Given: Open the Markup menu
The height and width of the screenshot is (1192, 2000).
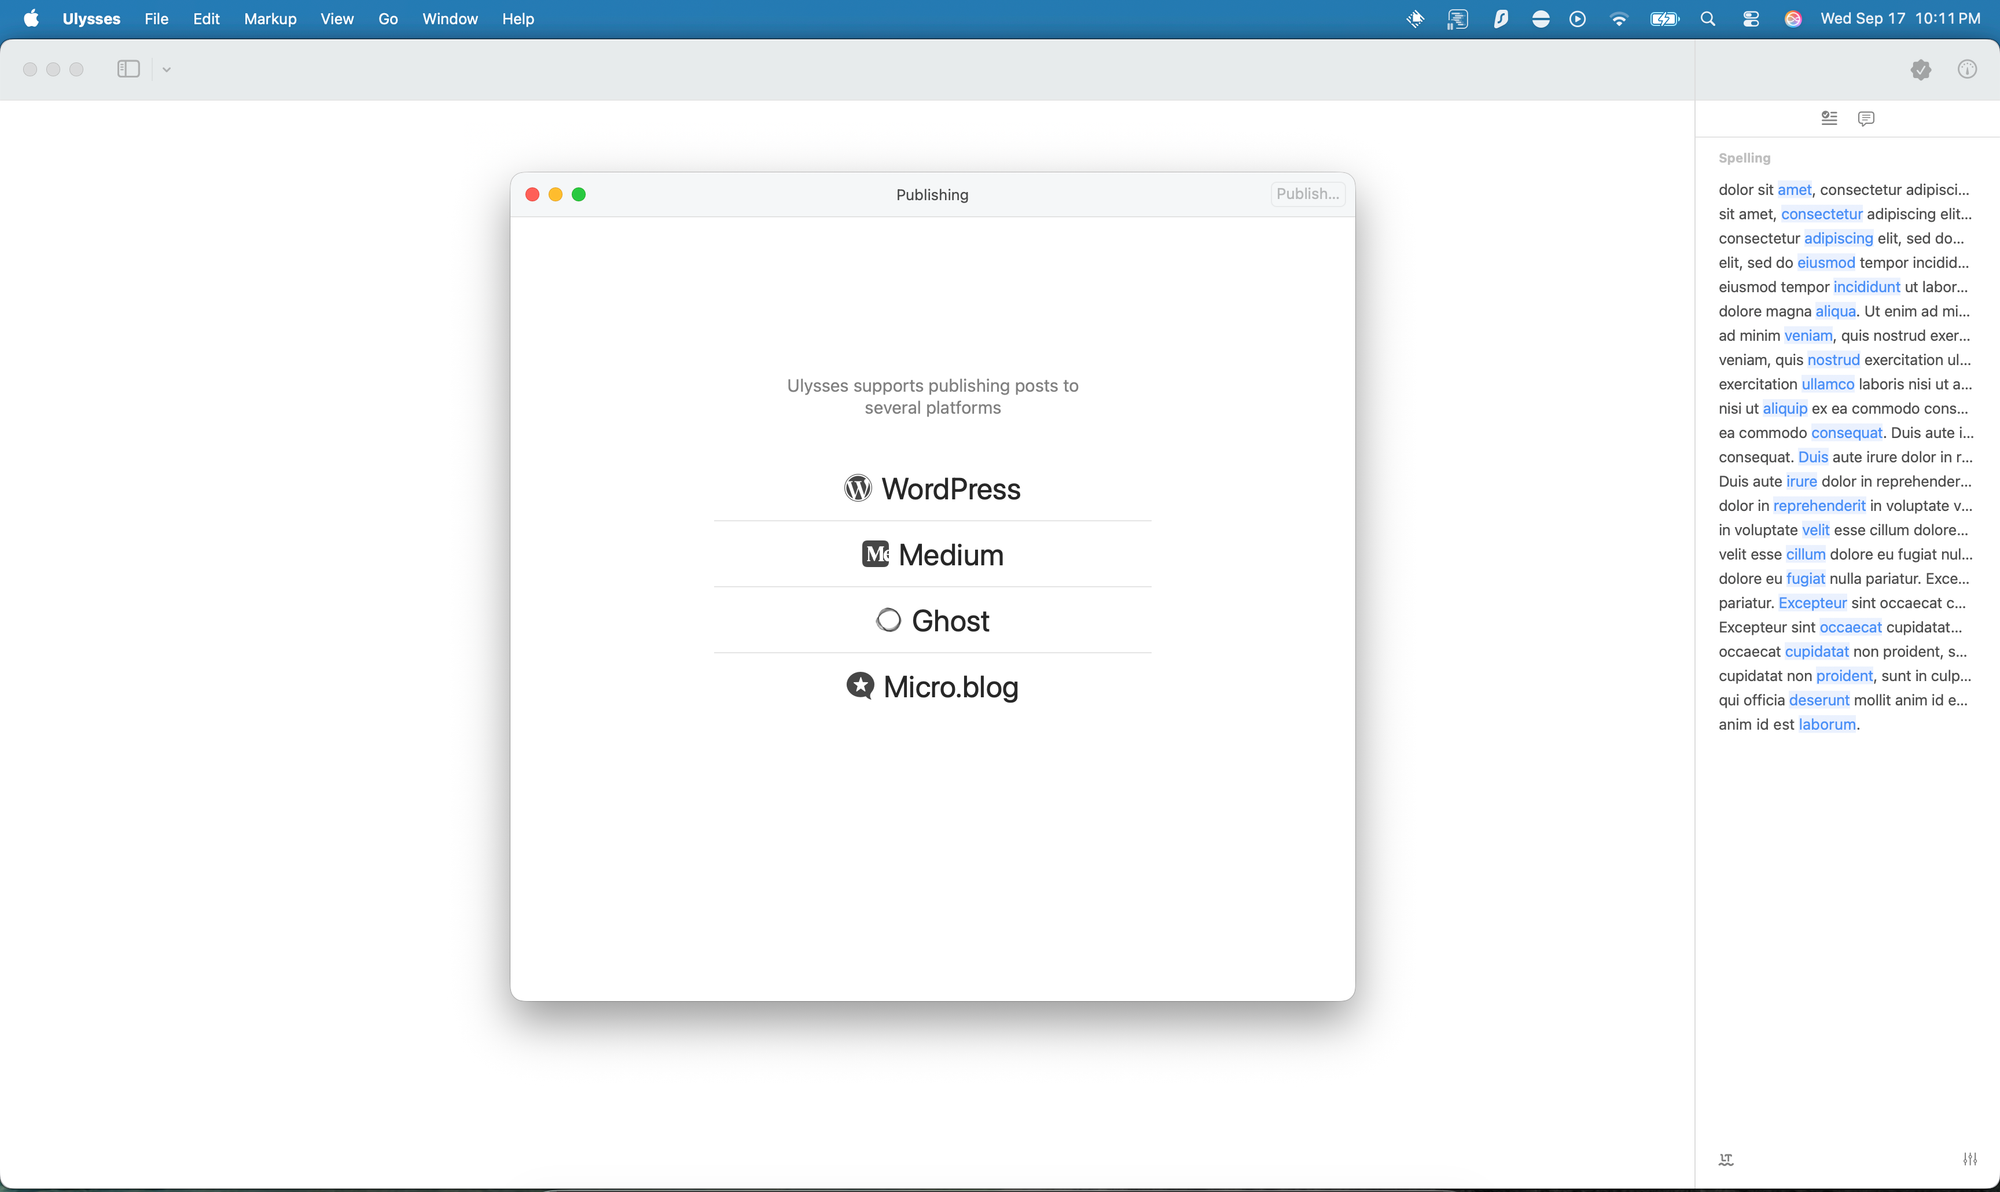Looking at the screenshot, I should point(270,19).
